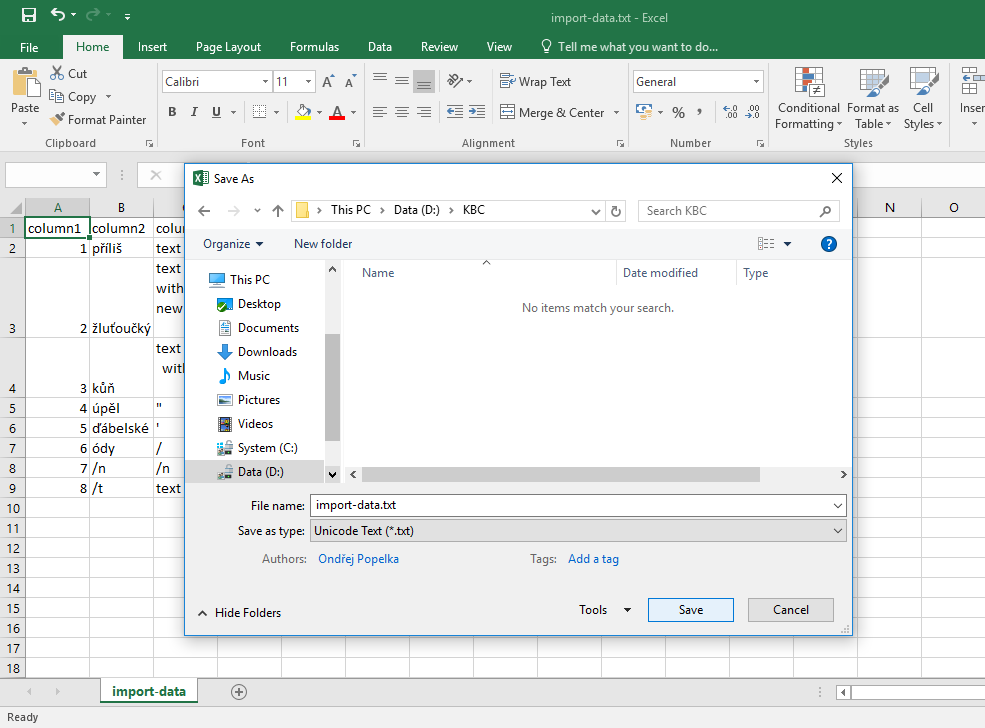Click the Orientation text angle icon
The height and width of the screenshot is (728, 985).
pos(455,80)
